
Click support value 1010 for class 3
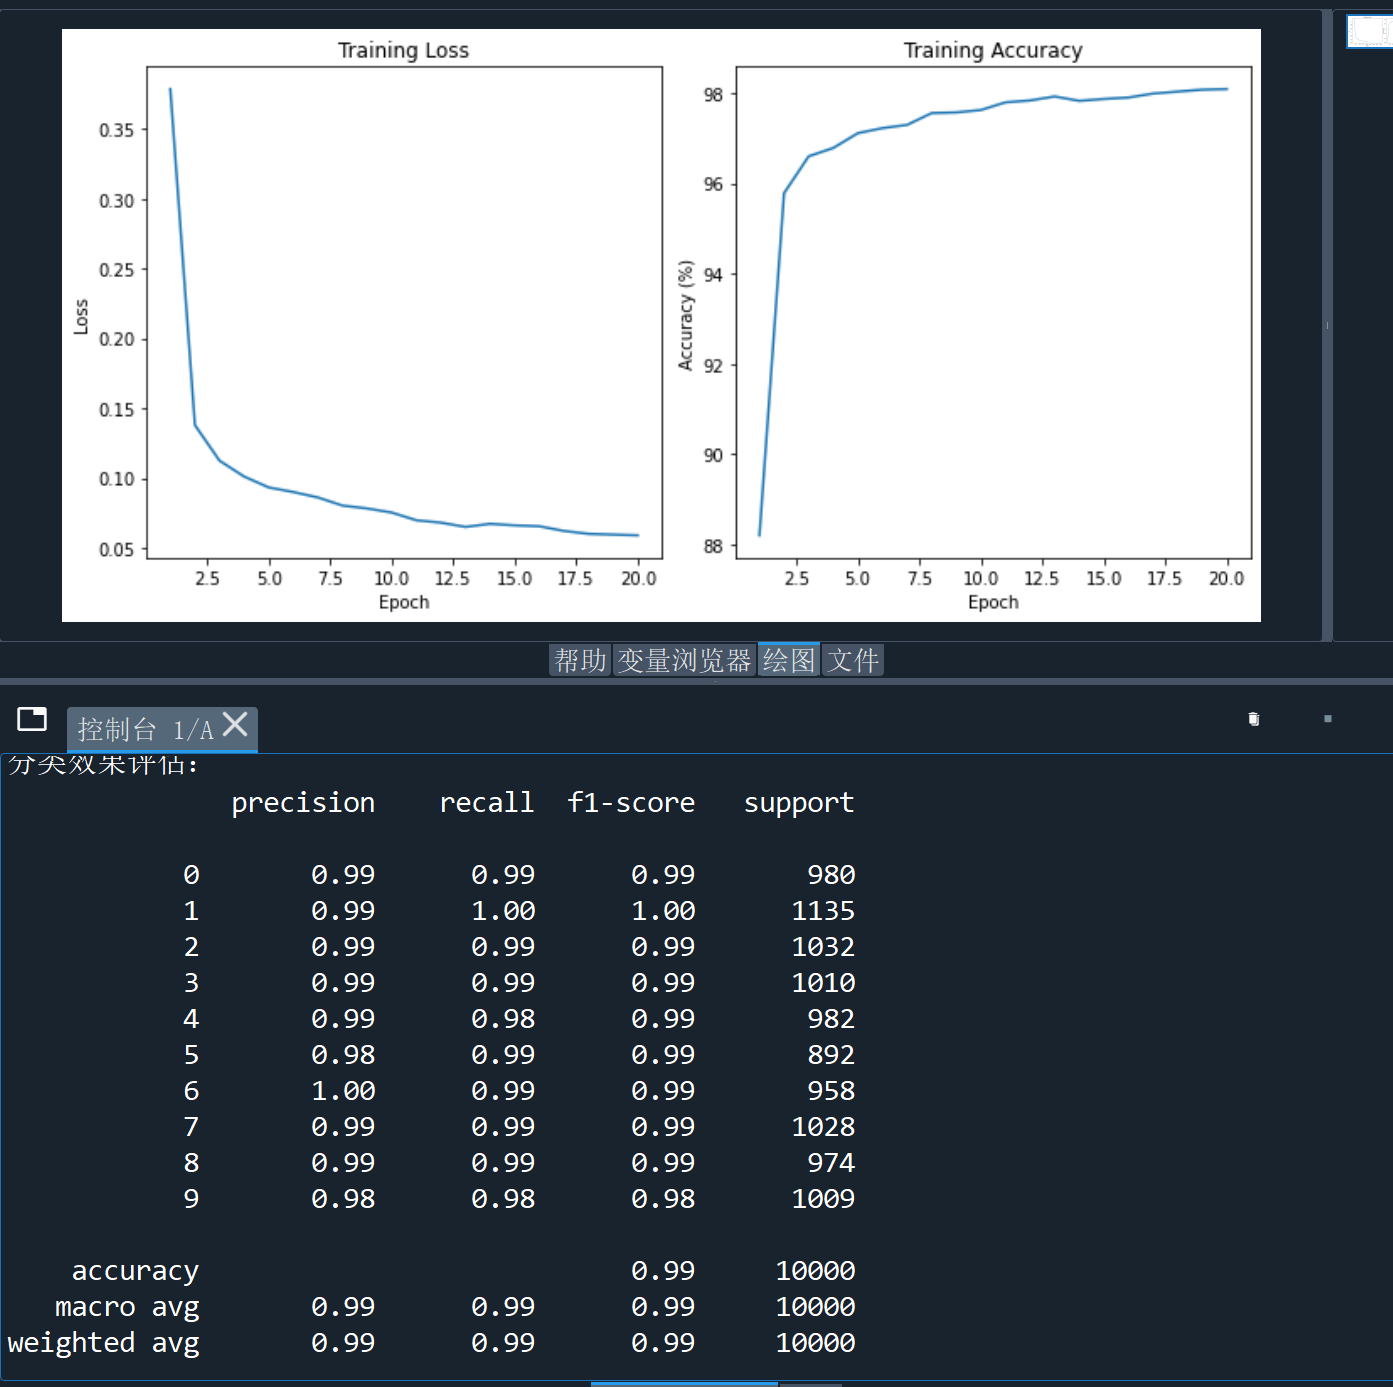pos(823,983)
